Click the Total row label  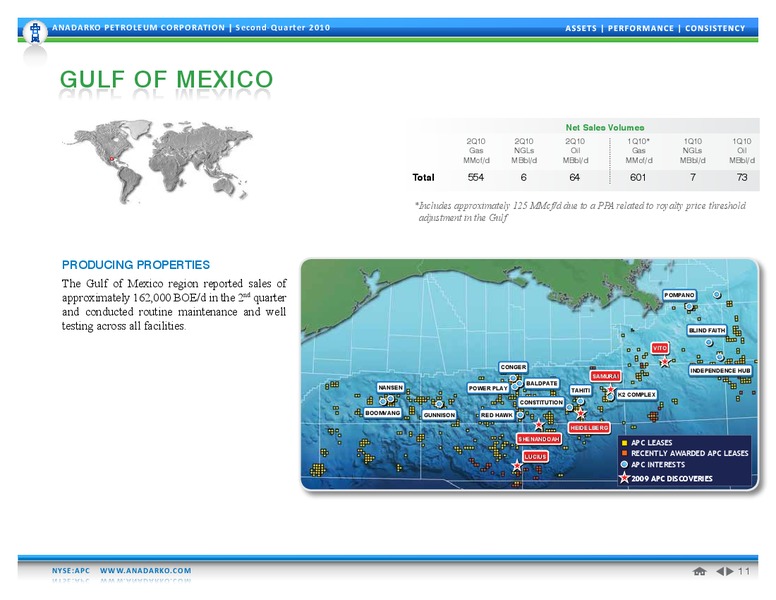point(423,177)
